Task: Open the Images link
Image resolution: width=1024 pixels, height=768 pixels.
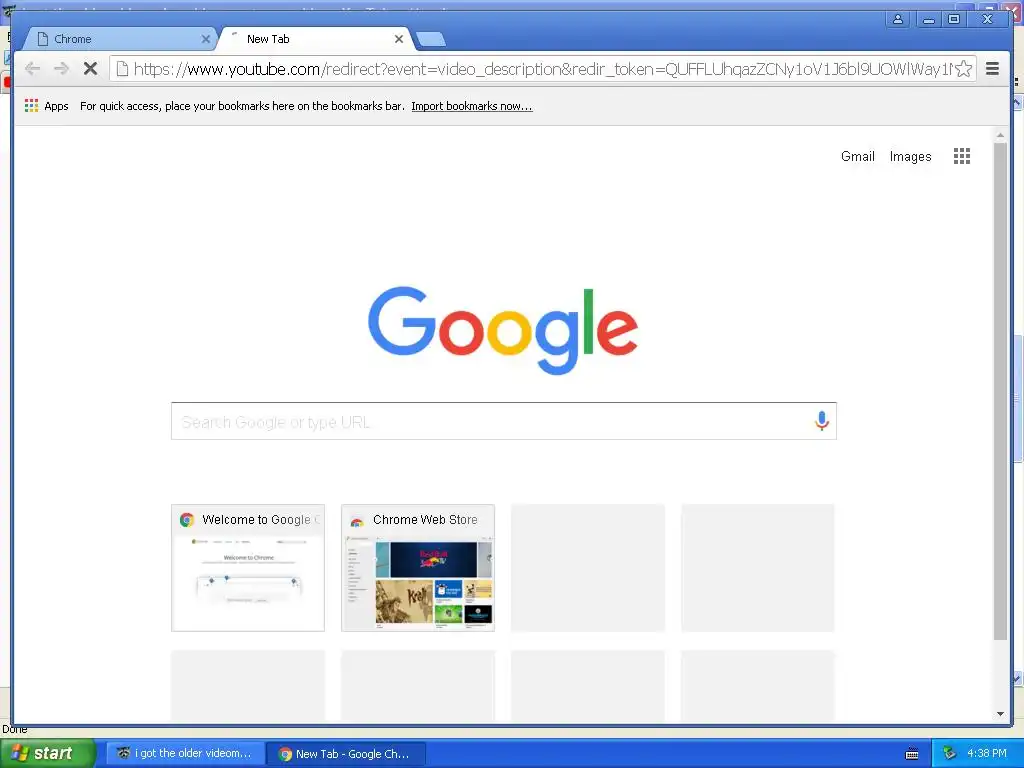Action: pos(910,157)
